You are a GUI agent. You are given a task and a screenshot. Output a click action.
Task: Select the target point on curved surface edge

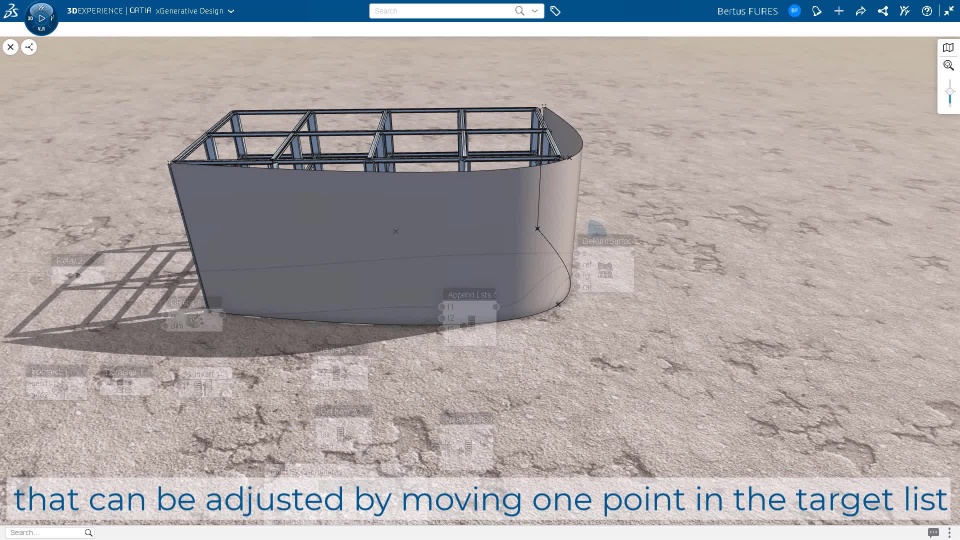(x=538, y=229)
